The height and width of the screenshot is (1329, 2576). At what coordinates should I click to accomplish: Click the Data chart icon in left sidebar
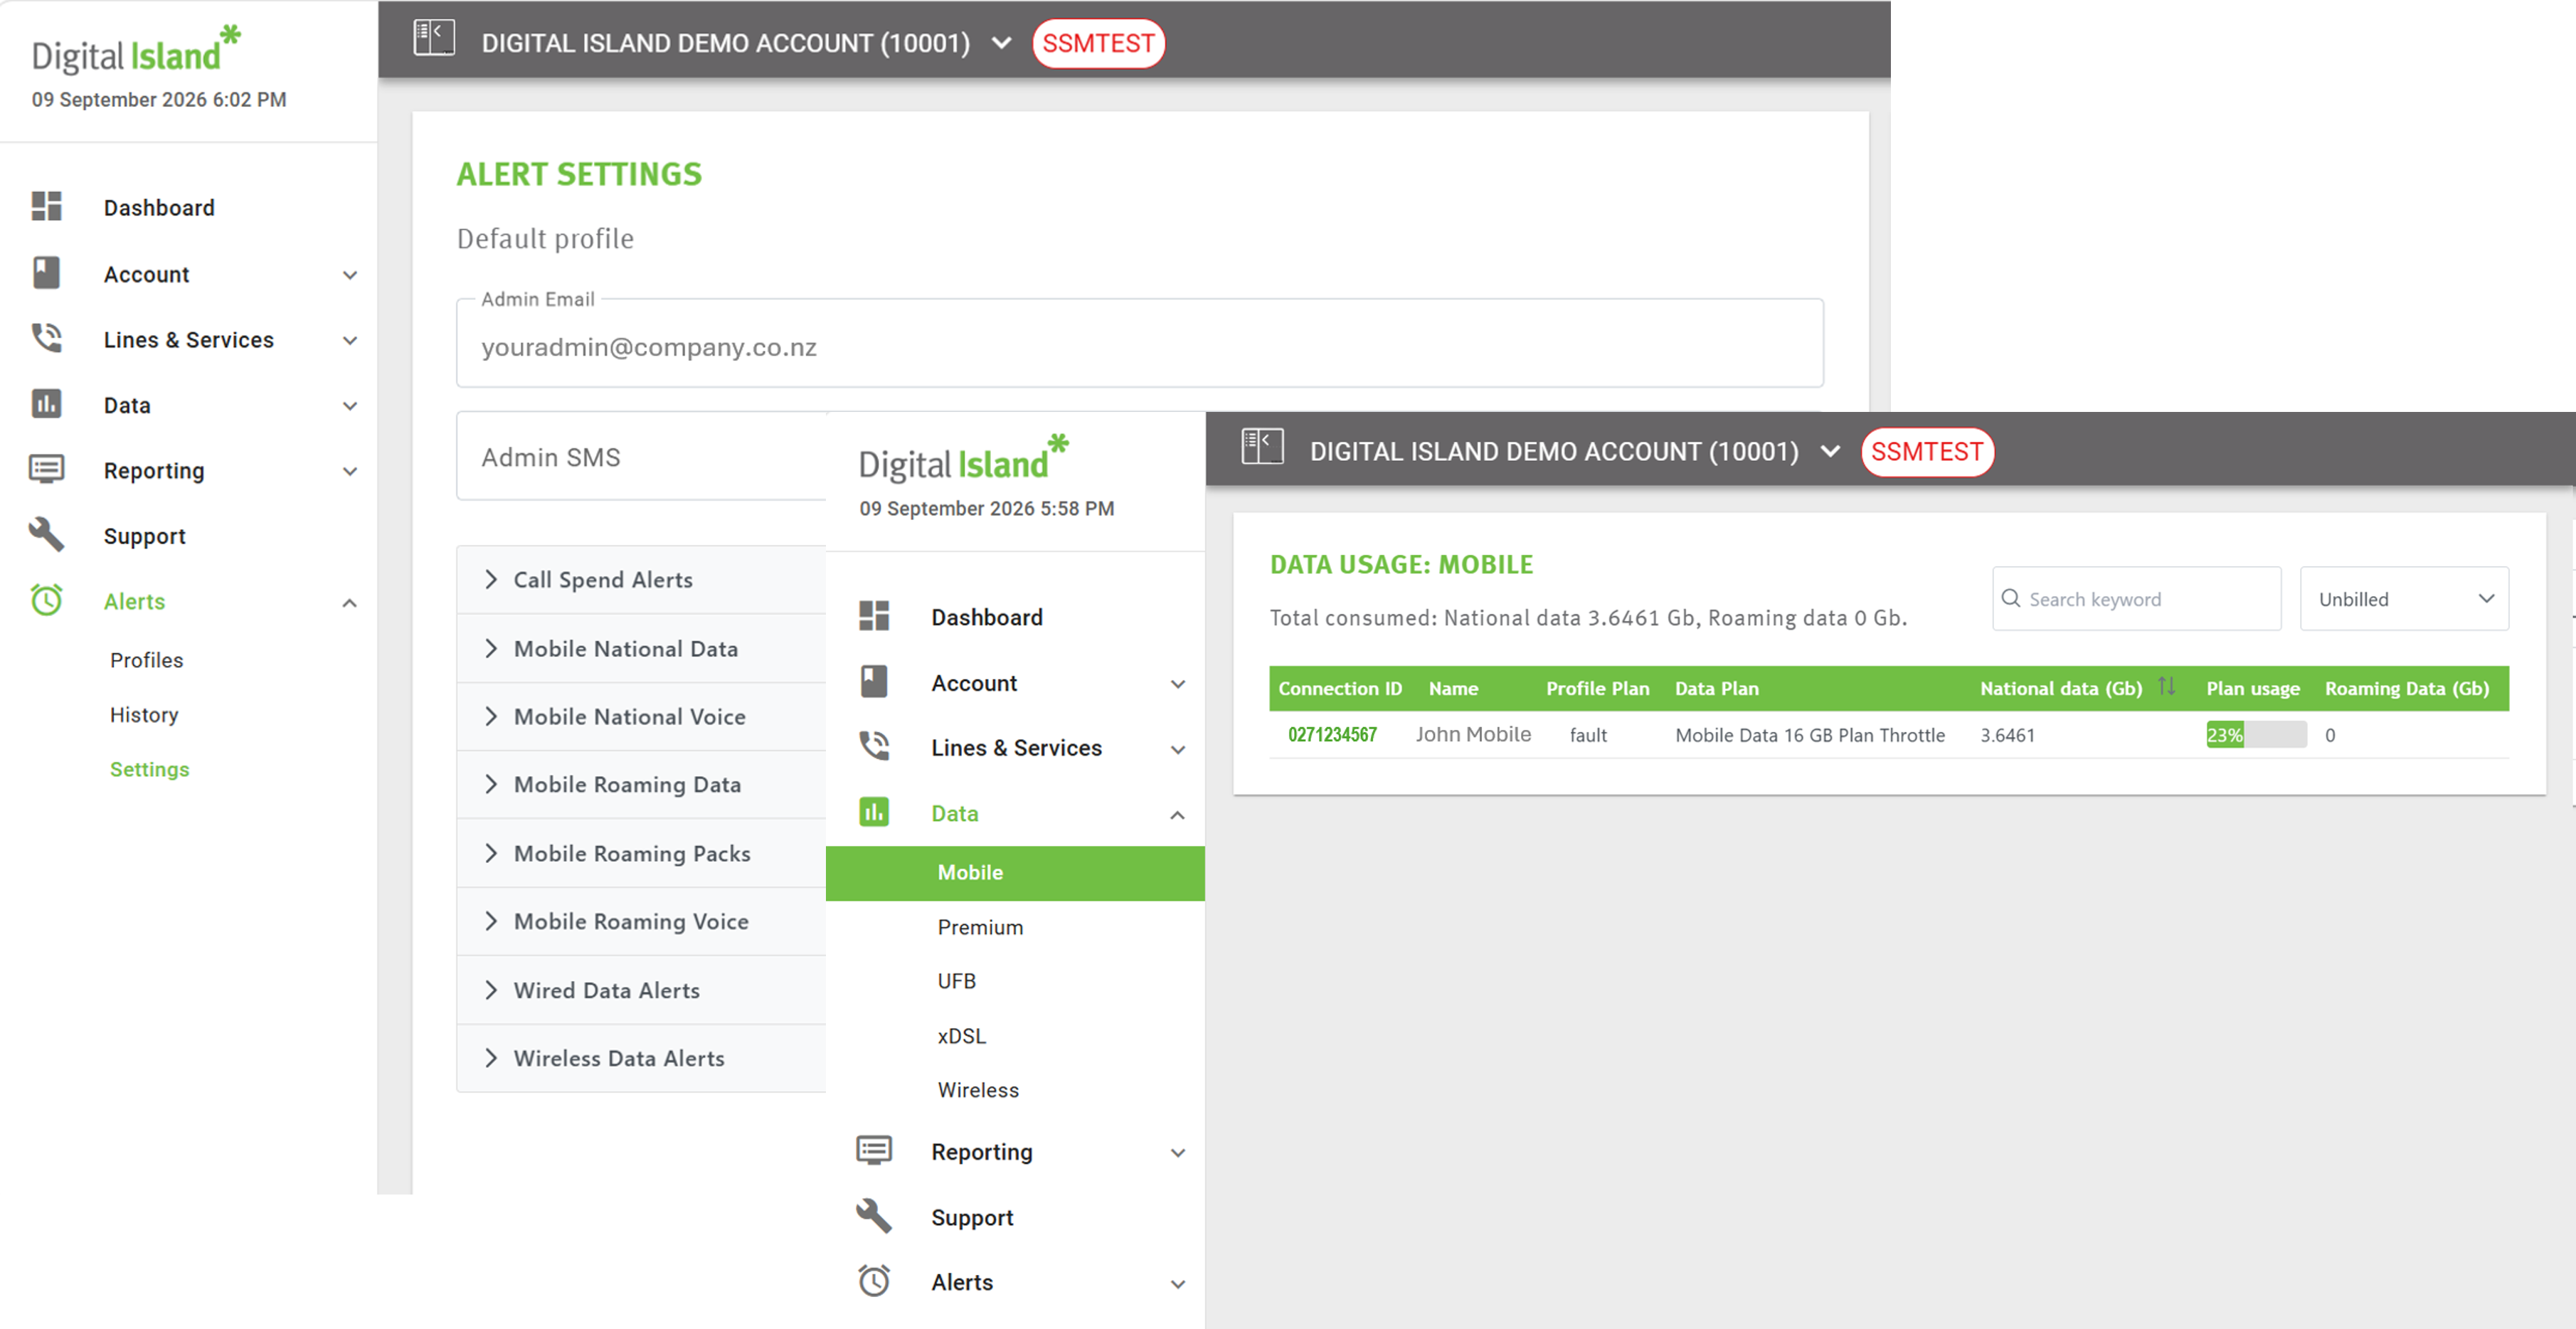[46, 404]
